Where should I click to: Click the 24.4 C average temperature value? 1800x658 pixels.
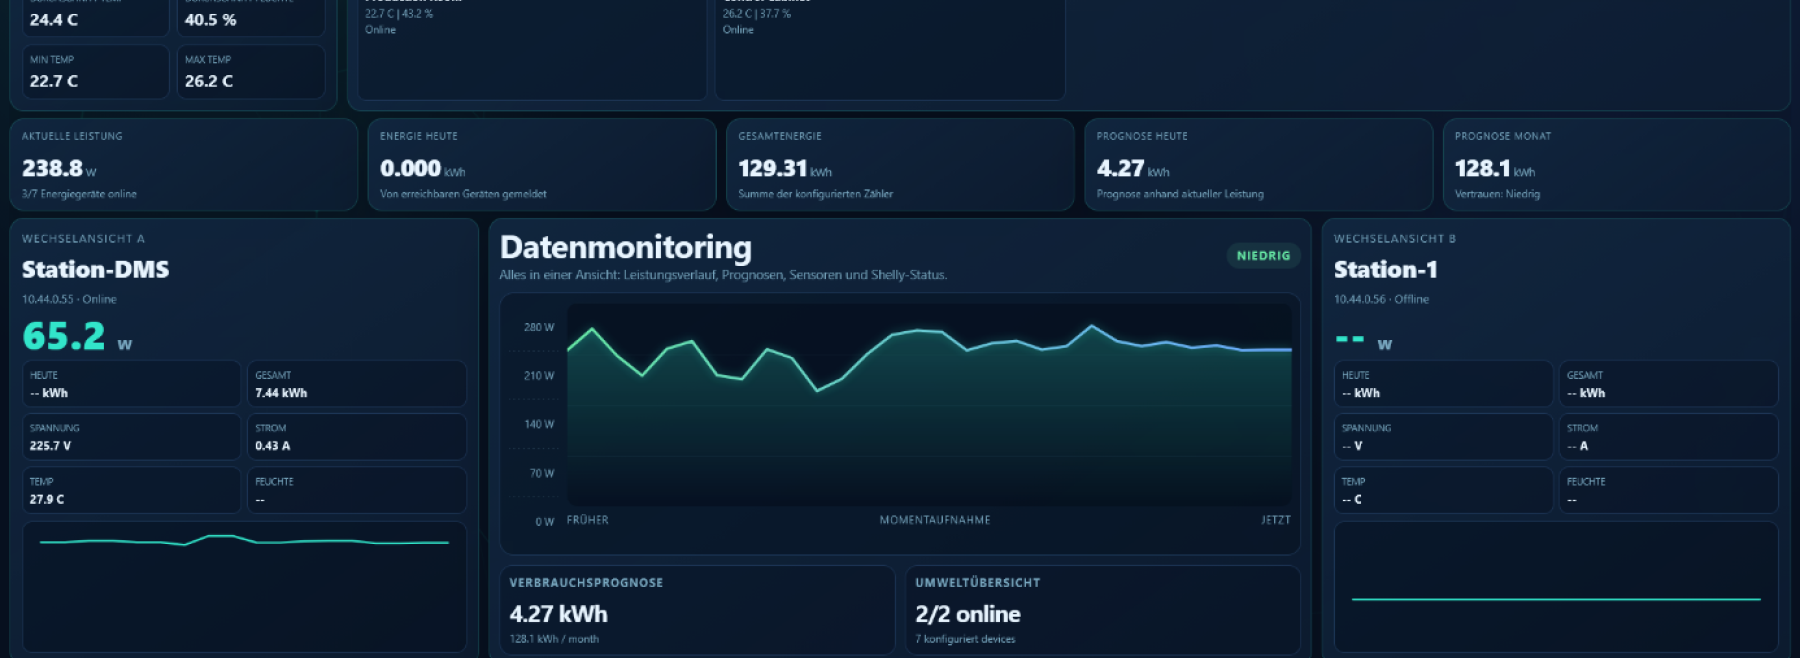[x=54, y=20]
